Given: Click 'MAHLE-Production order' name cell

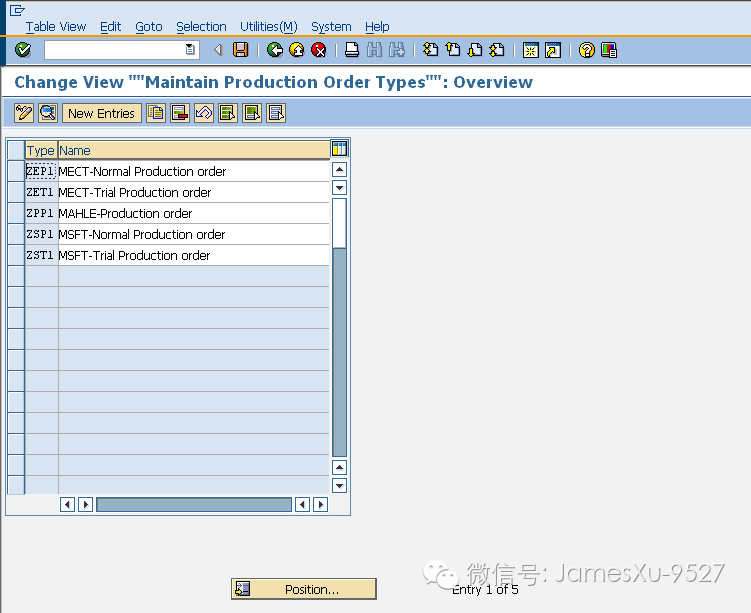Looking at the screenshot, I should pyautogui.click(x=193, y=213).
